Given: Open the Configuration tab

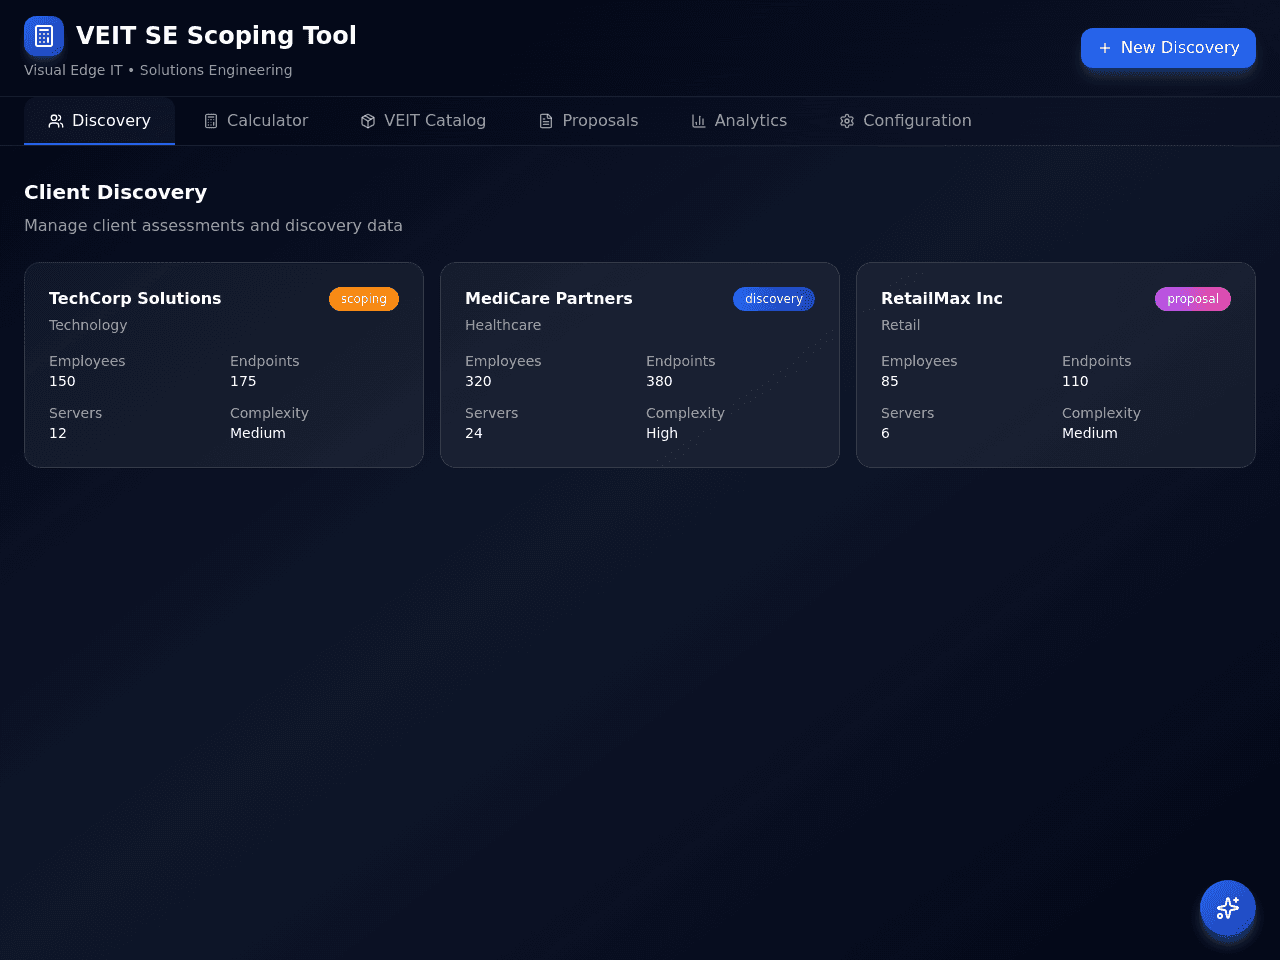Looking at the screenshot, I should pyautogui.click(x=905, y=121).
